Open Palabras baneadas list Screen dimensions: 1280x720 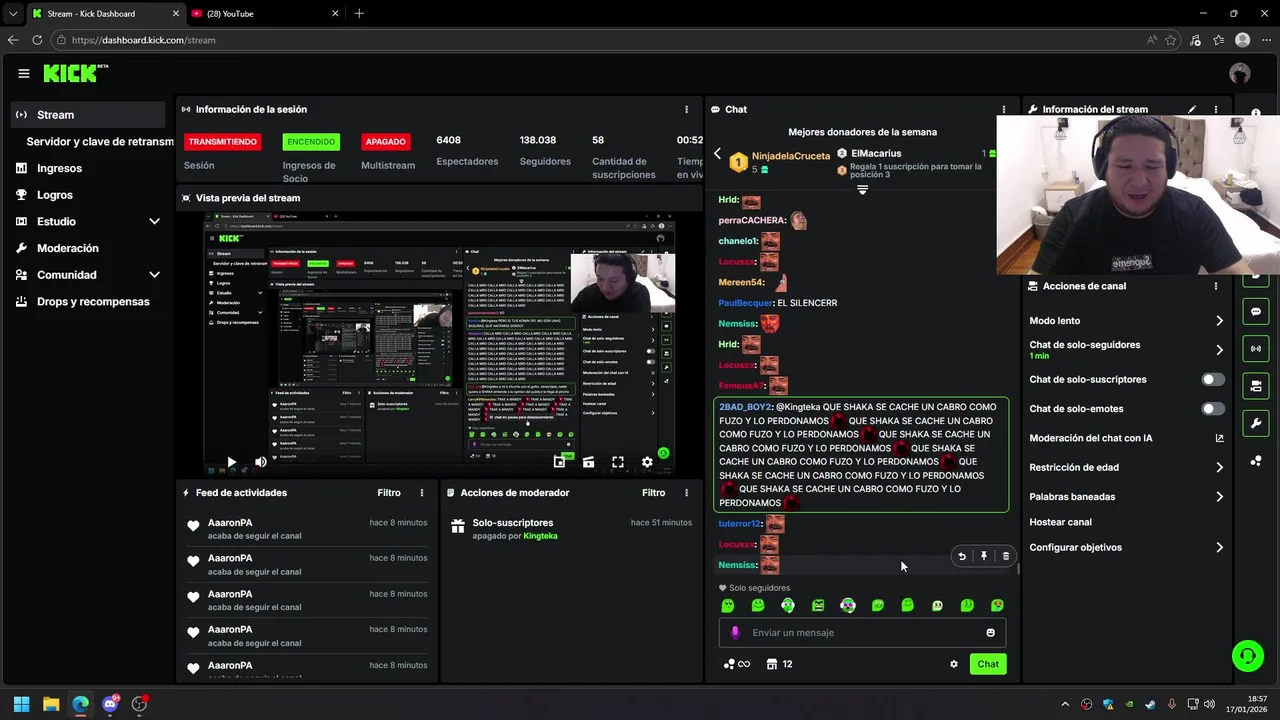click(1219, 497)
